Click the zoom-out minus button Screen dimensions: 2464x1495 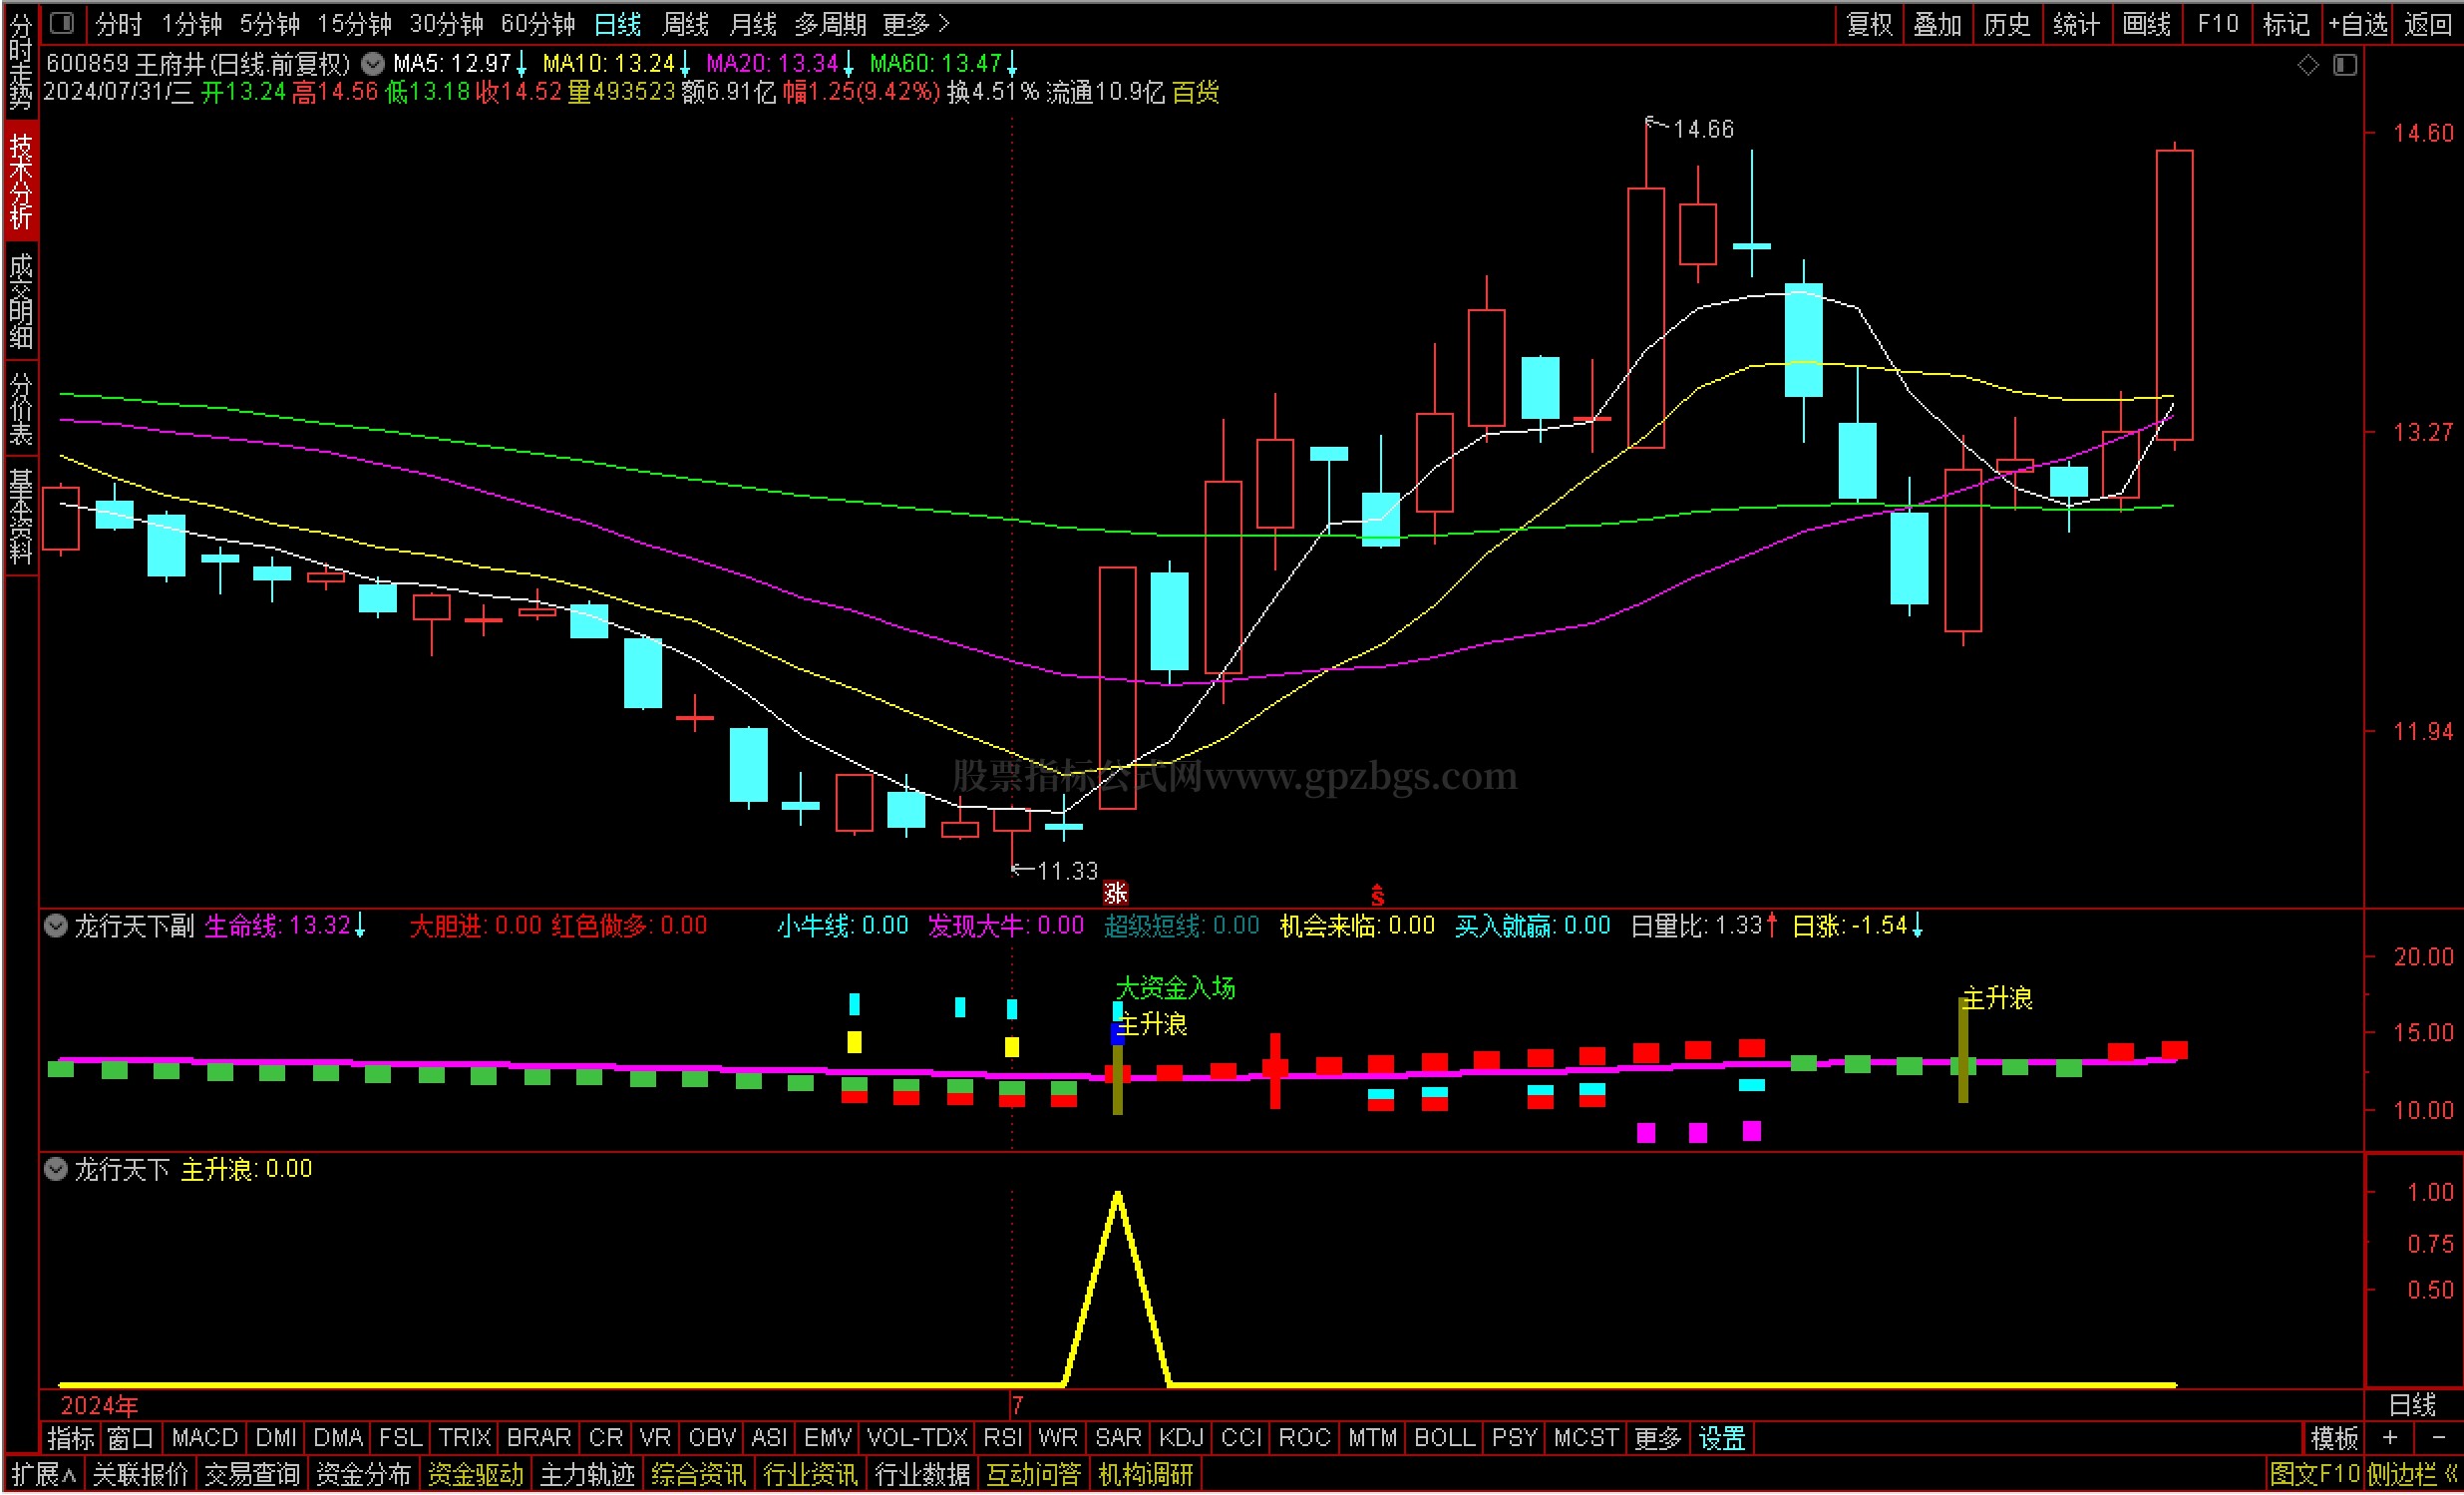coord(2438,1438)
